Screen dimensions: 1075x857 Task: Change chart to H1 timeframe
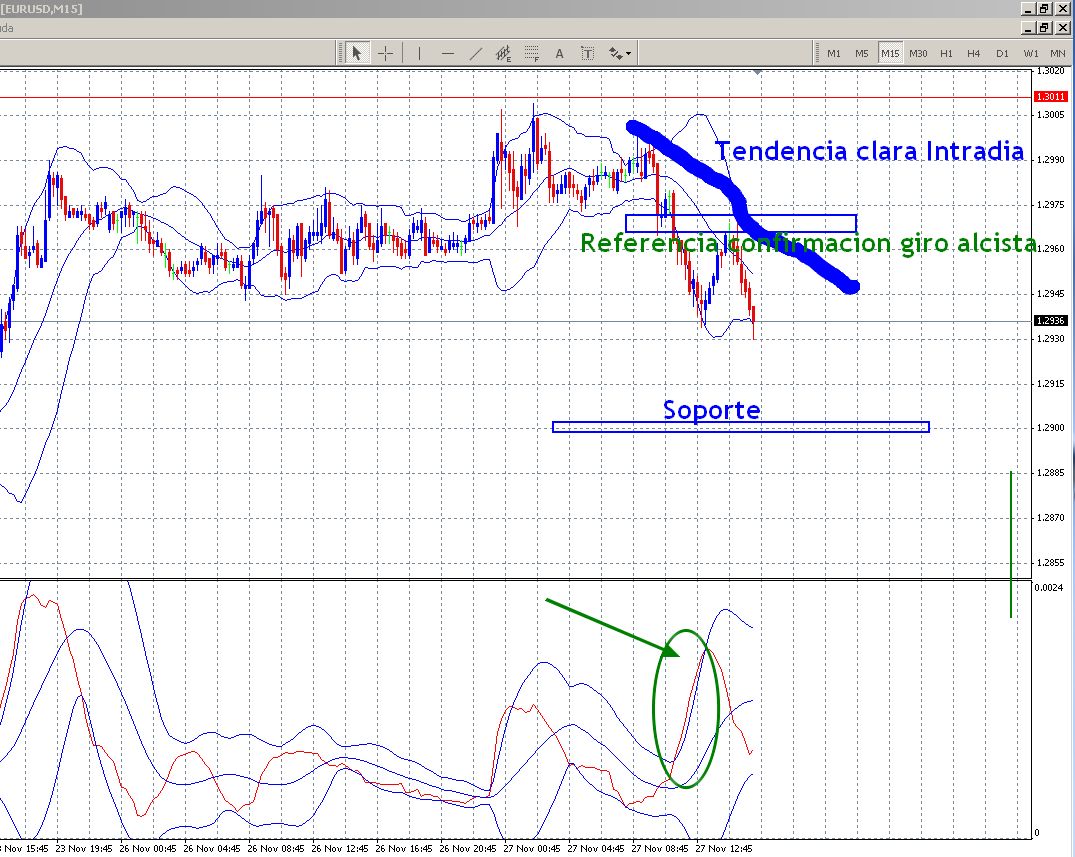pos(946,53)
